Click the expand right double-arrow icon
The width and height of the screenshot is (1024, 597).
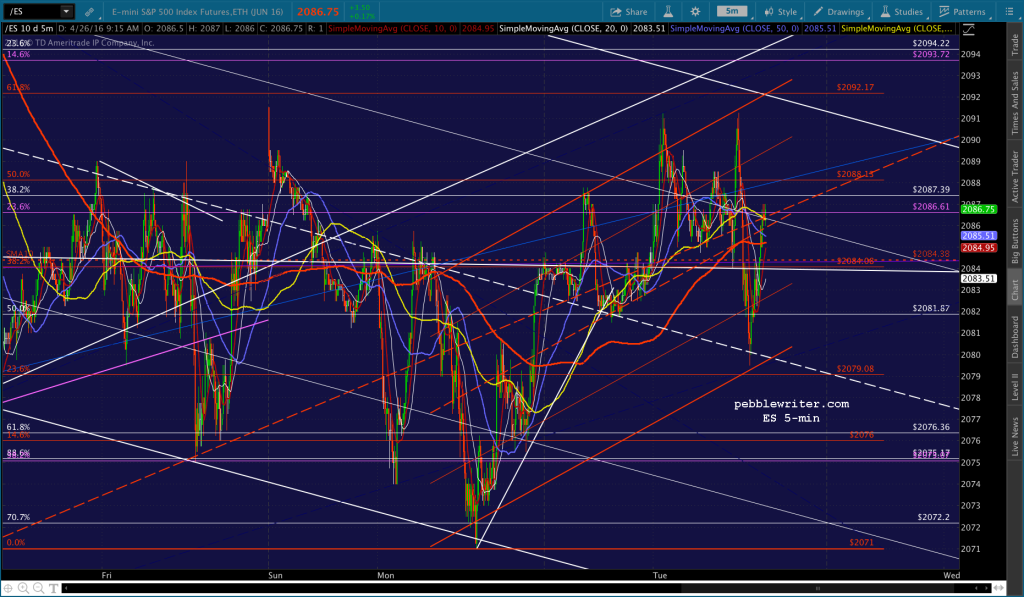pos(1000,588)
